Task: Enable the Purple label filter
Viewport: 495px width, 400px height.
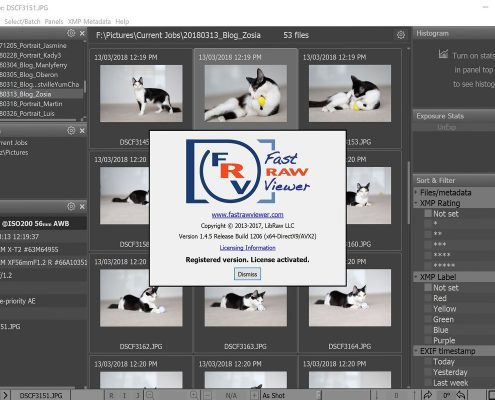Action: (x=428, y=341)
